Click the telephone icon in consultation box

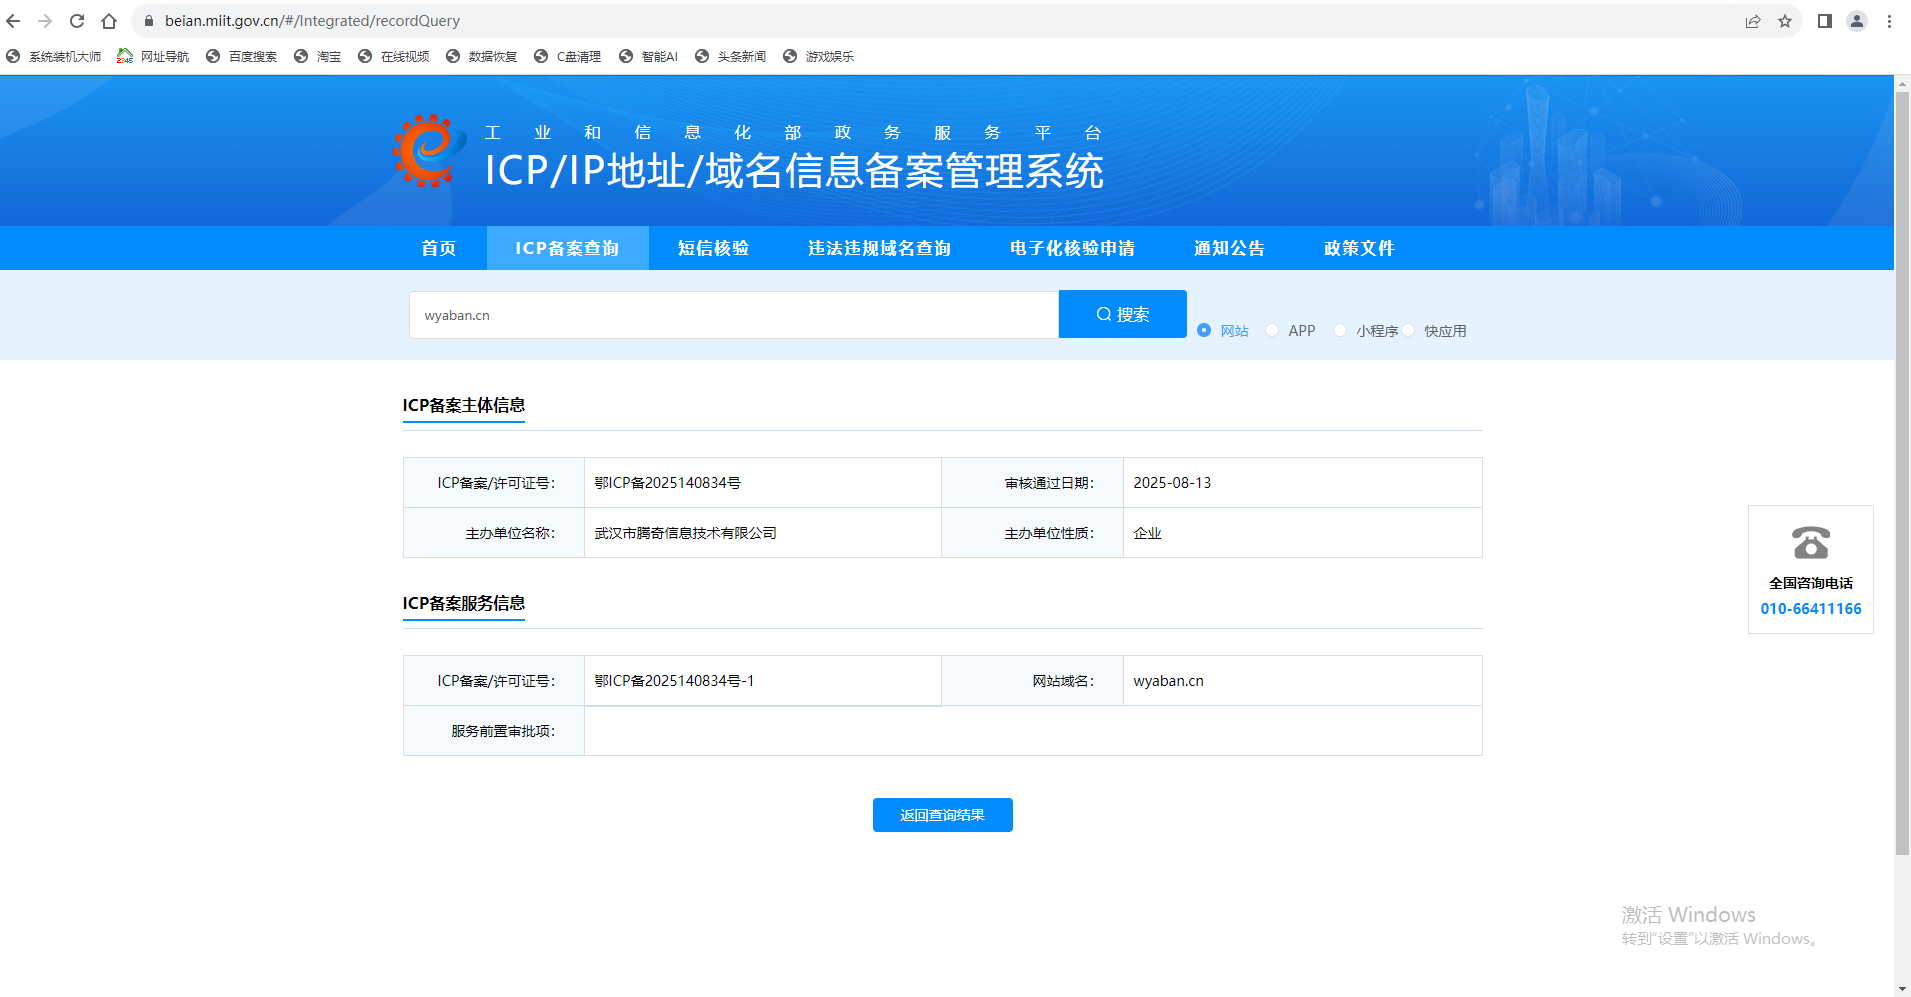click(x=1811, y=543)
